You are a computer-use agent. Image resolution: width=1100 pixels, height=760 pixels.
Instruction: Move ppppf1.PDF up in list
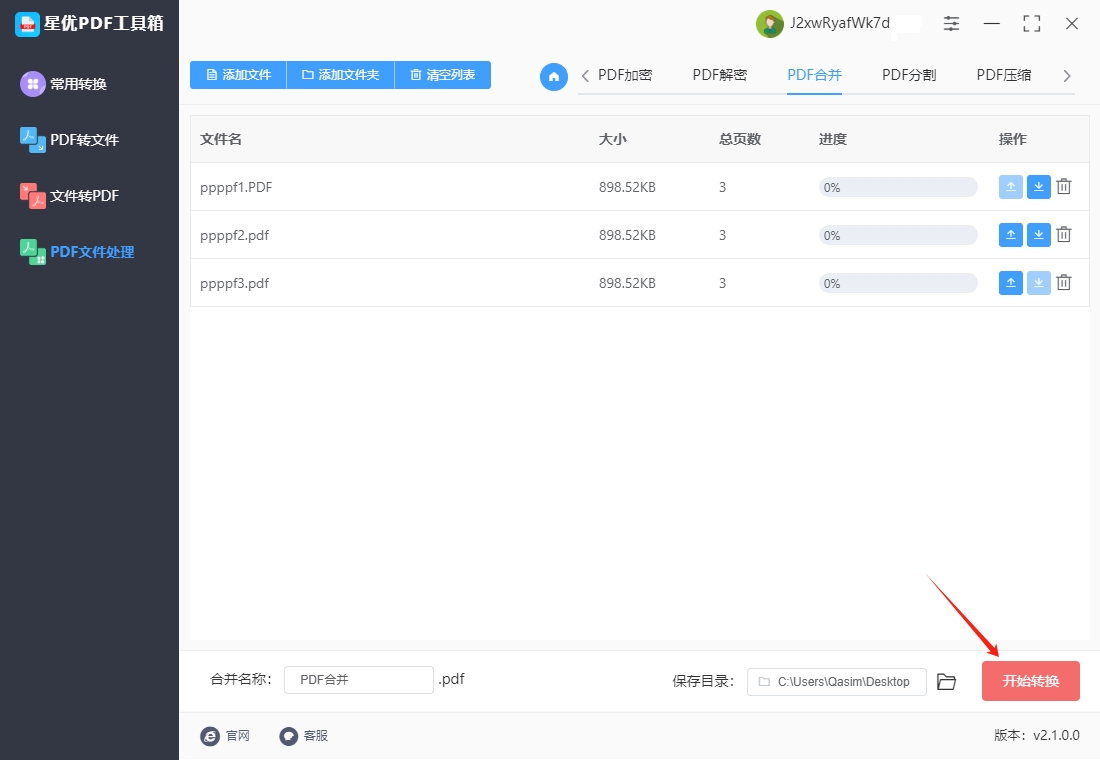tap(1010, 187)
